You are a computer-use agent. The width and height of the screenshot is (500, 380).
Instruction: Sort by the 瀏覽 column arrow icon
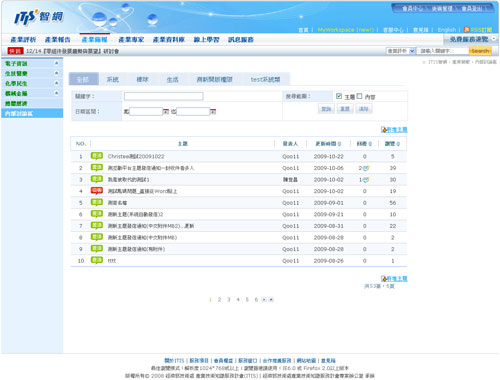pyautogui.click(x=398, y=144)
